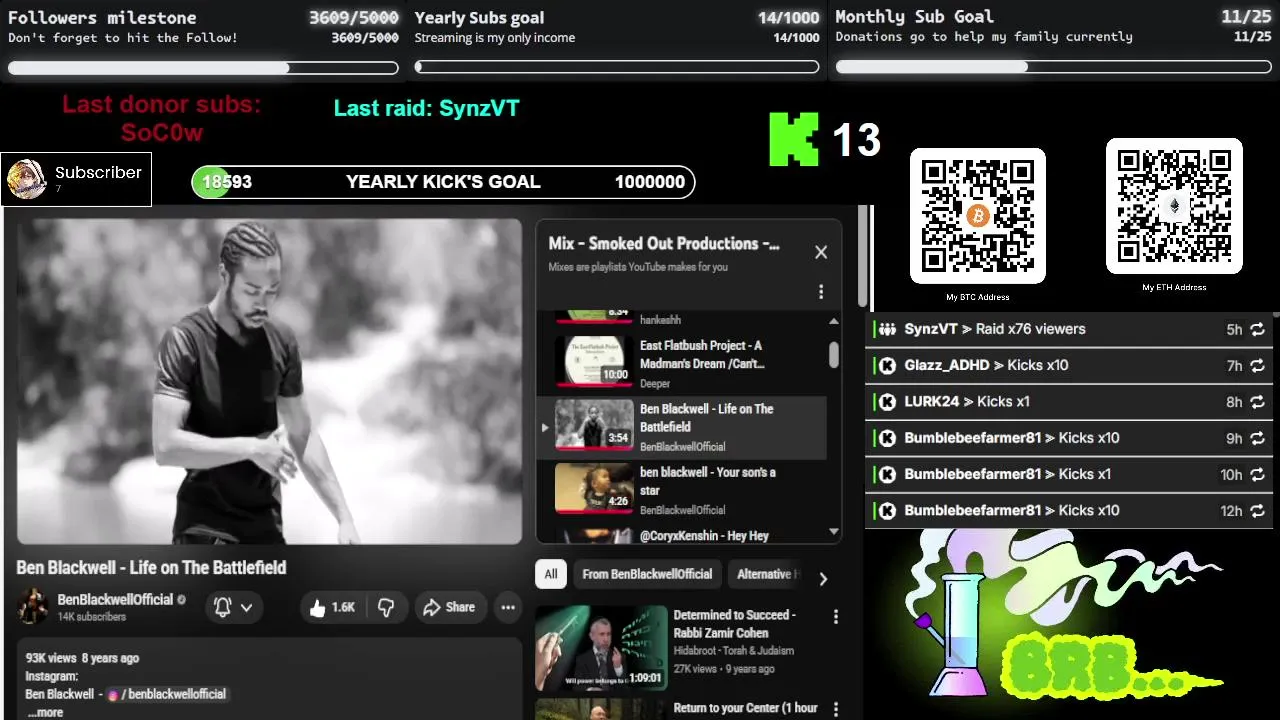Open notification bell dropdown for the channel
Viewport: 1280px width, 720px height.
click(233, 607)
